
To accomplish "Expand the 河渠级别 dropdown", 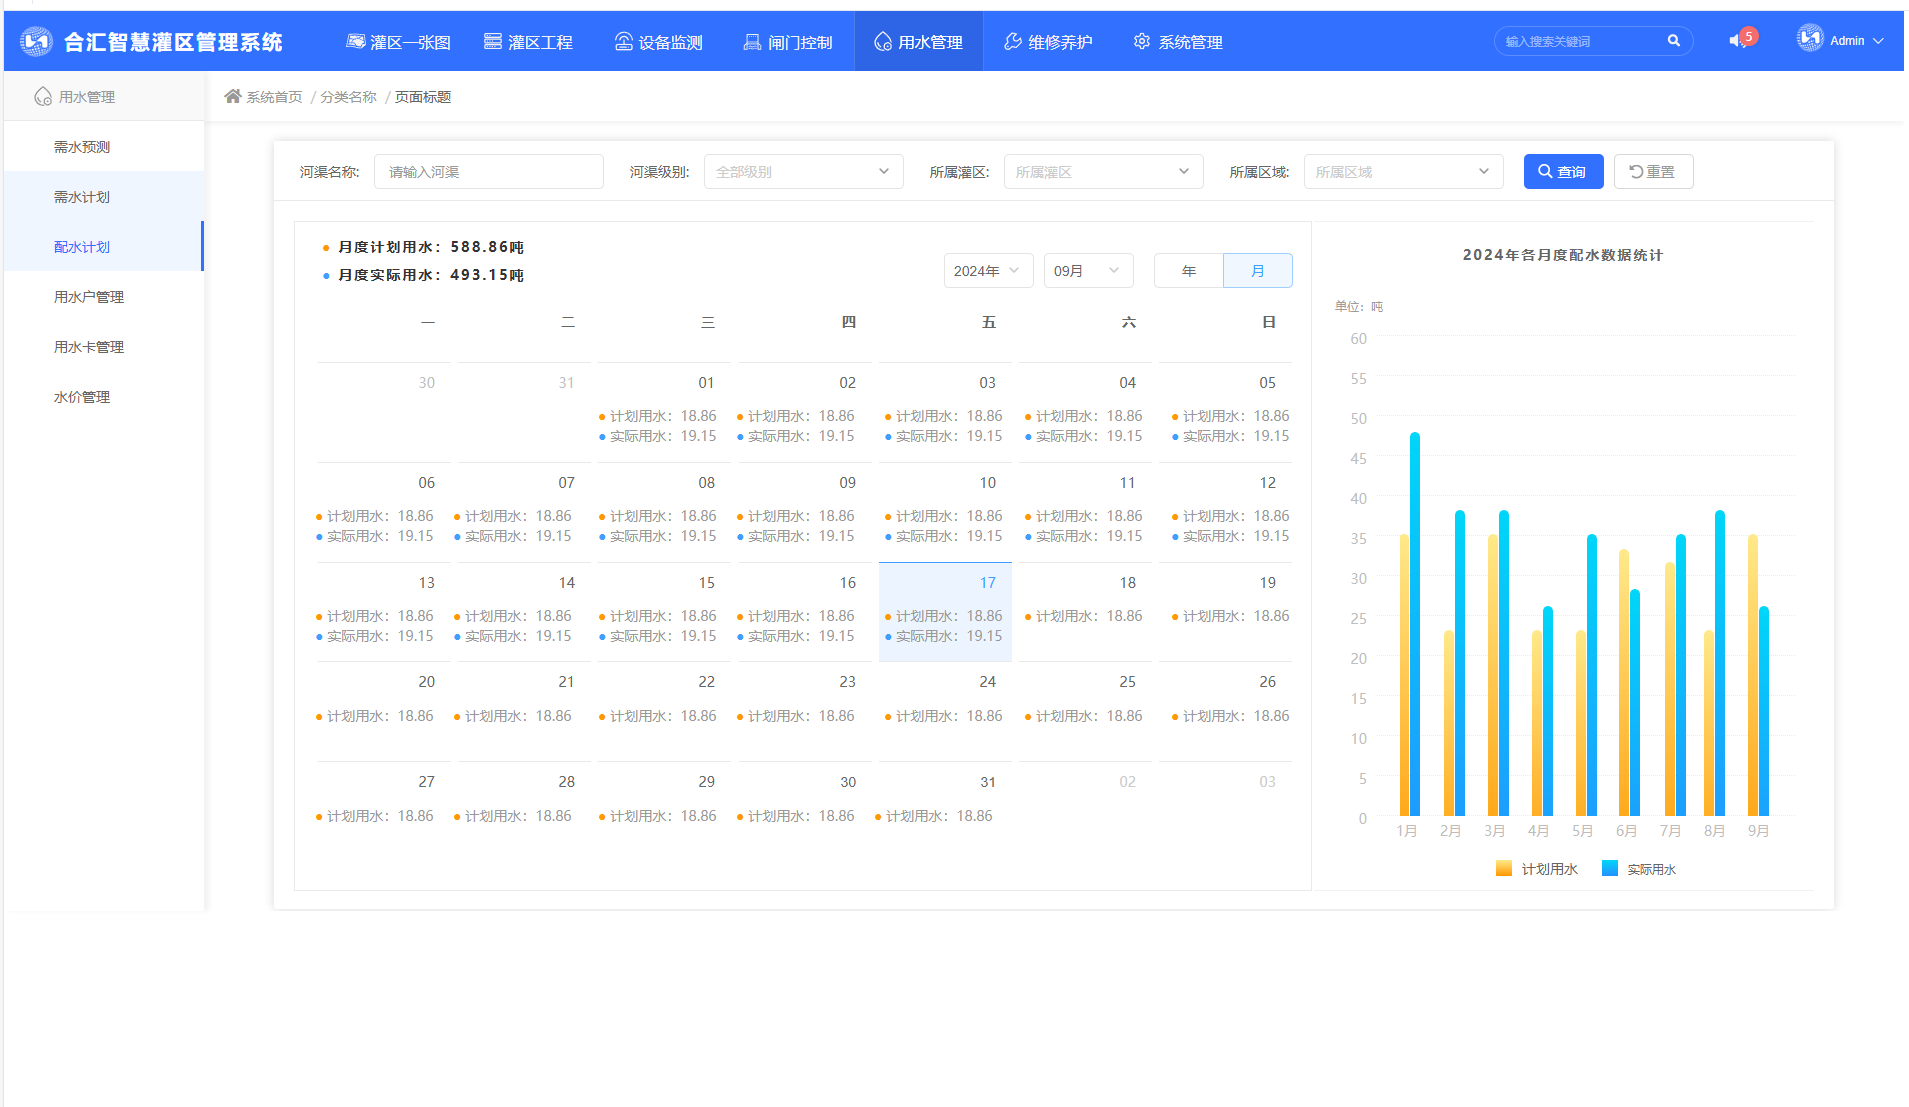I will 803,172.
